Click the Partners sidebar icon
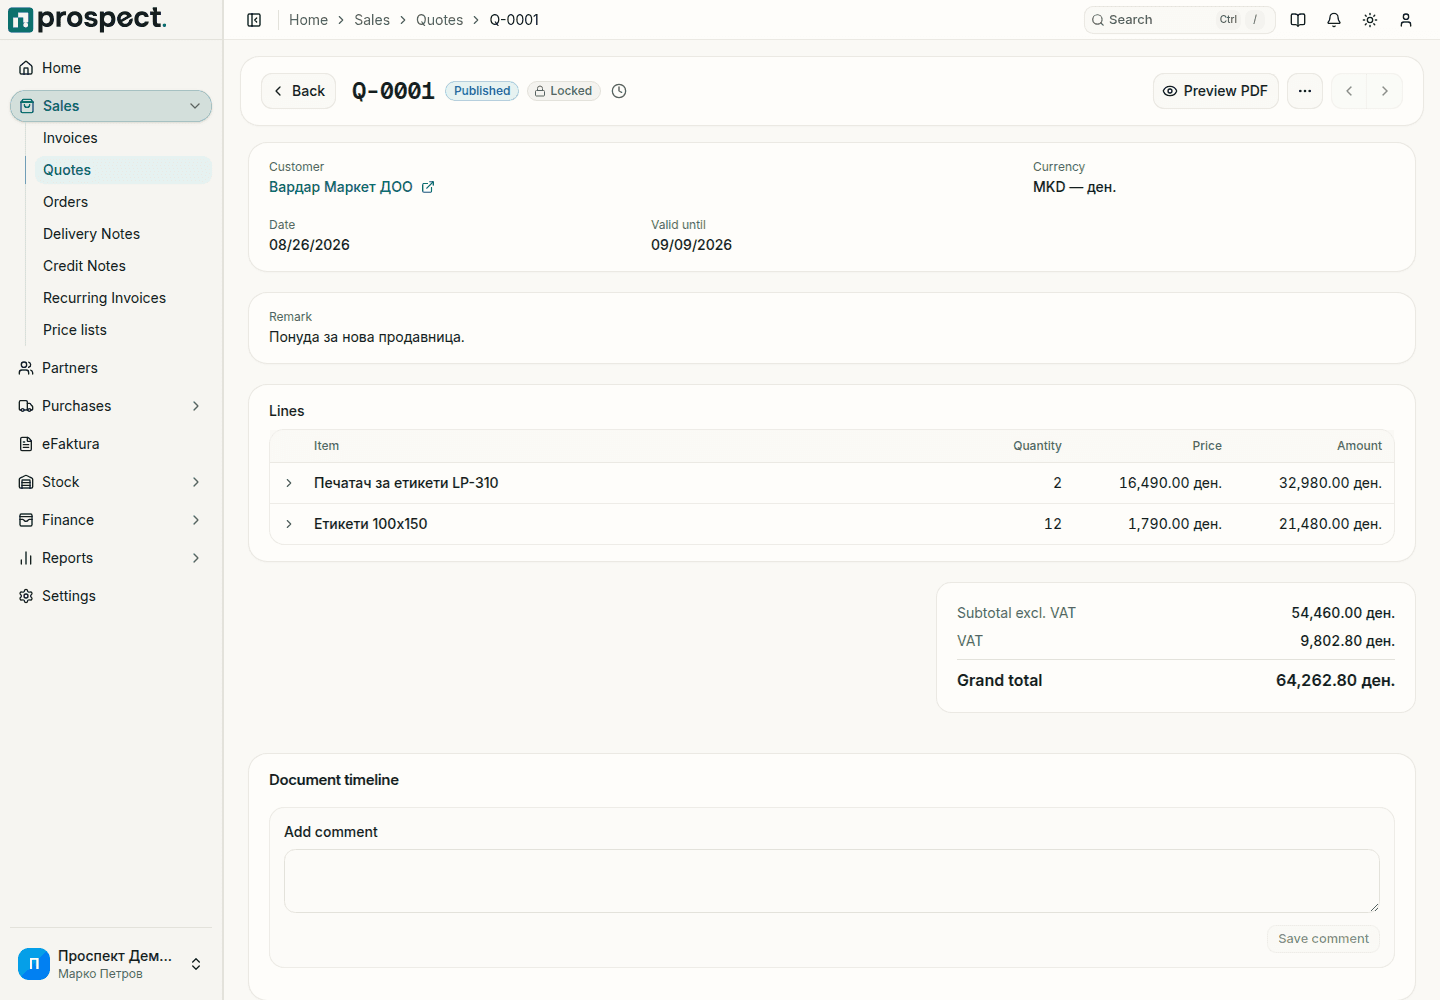 pyautogui.click(x=26, y=368)
